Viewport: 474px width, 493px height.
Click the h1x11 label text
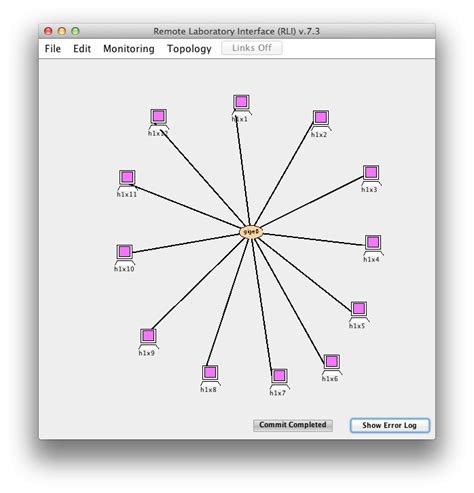[x=127, y=194]
